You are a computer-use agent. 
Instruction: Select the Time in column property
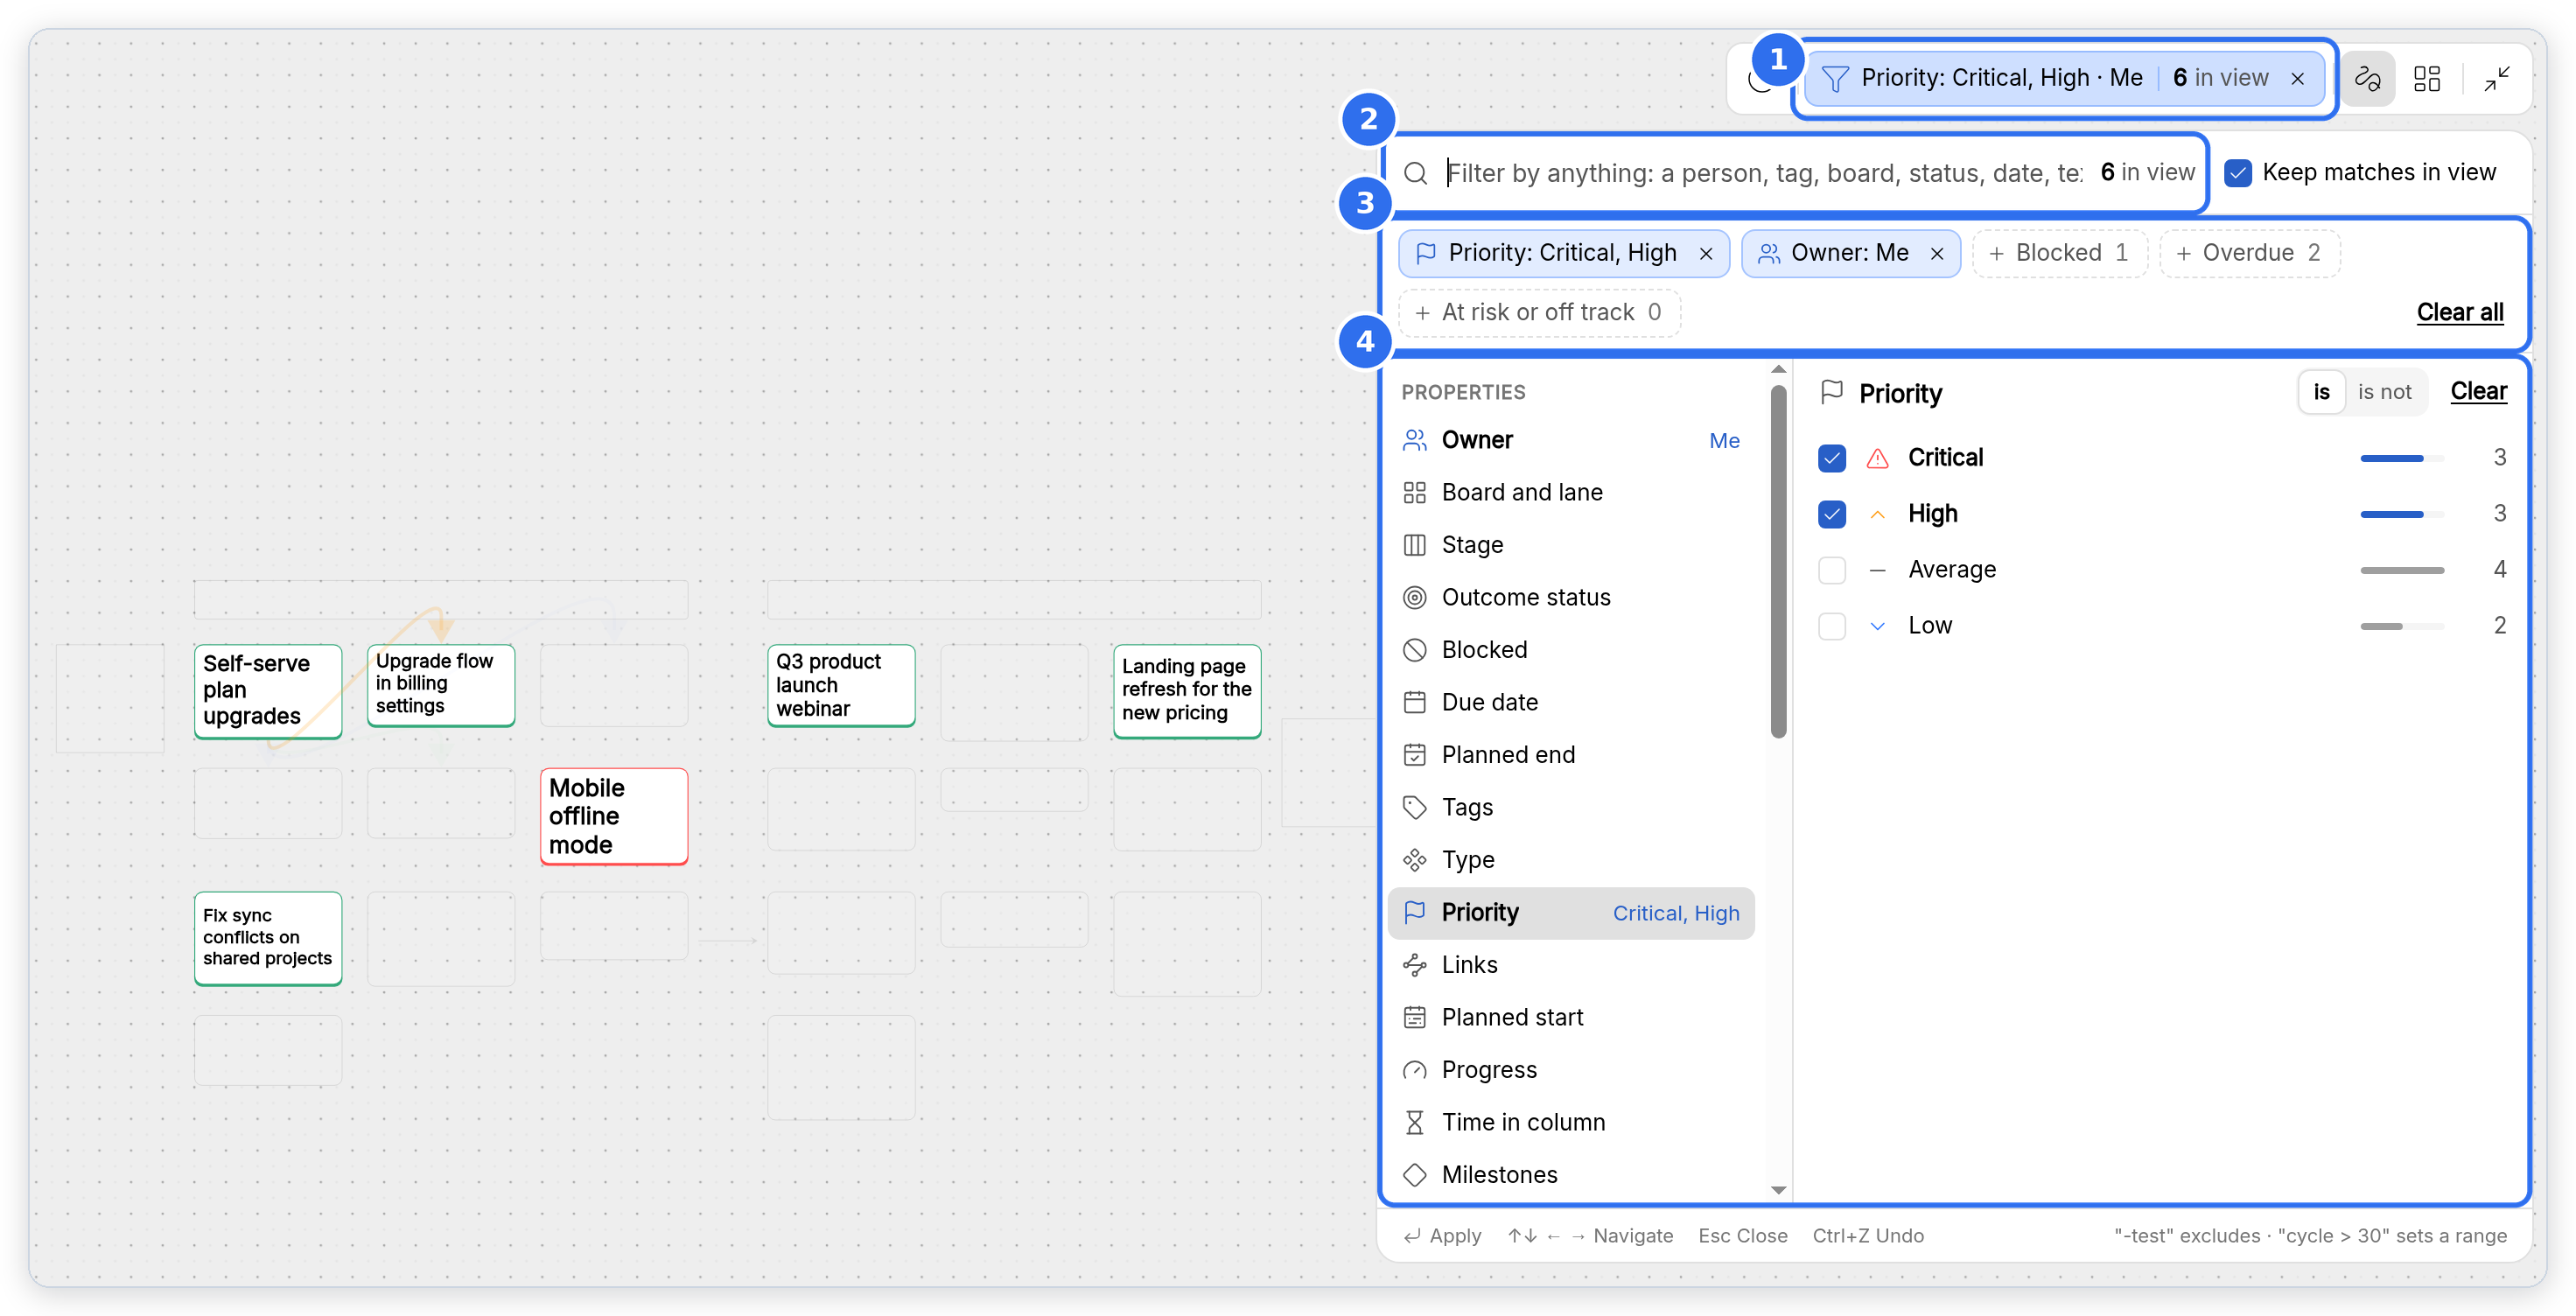point(1571,1123)
